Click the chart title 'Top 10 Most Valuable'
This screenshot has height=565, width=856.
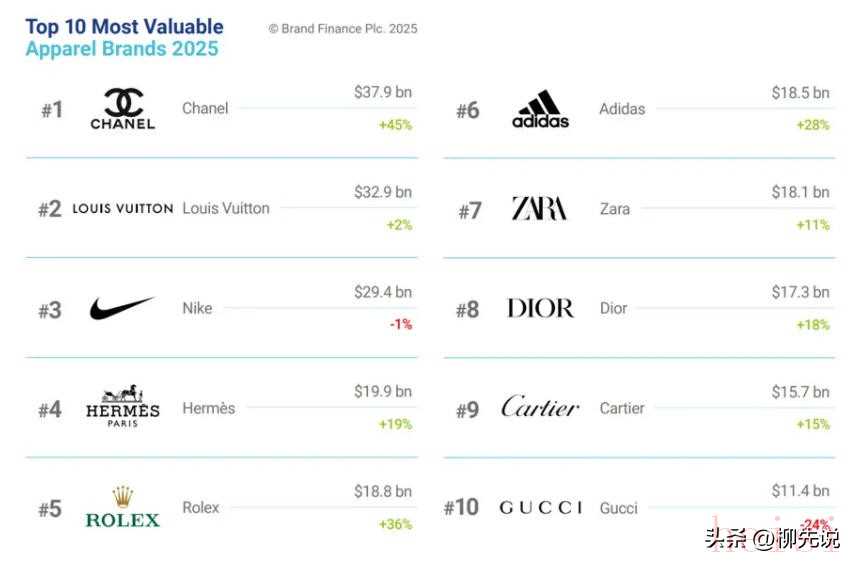coord(124,27)
